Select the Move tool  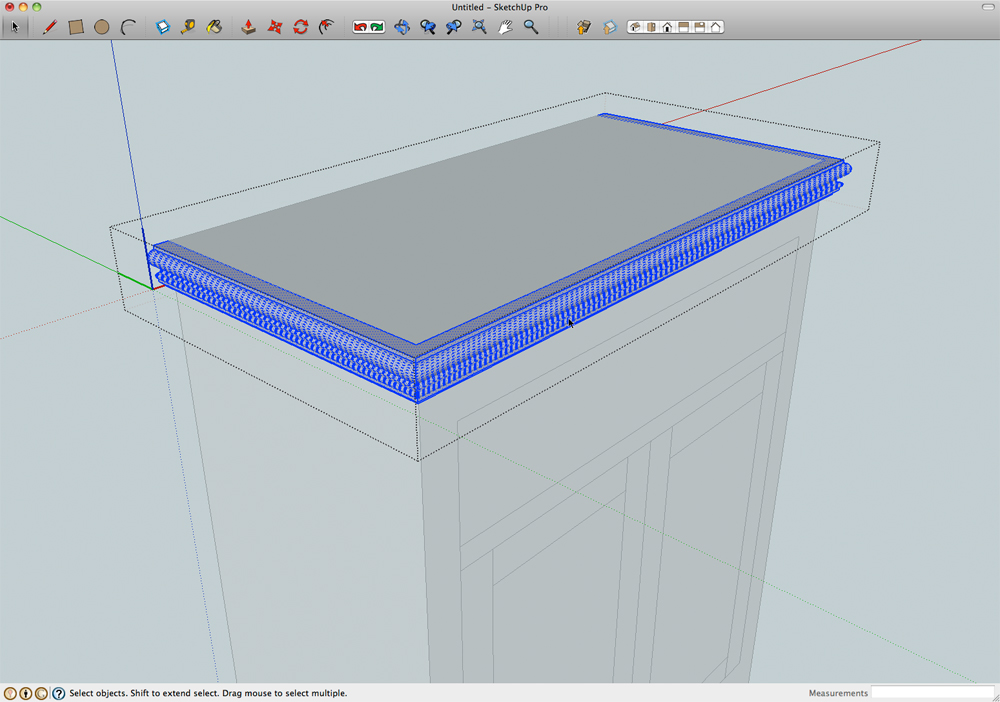tap(275, 27)
